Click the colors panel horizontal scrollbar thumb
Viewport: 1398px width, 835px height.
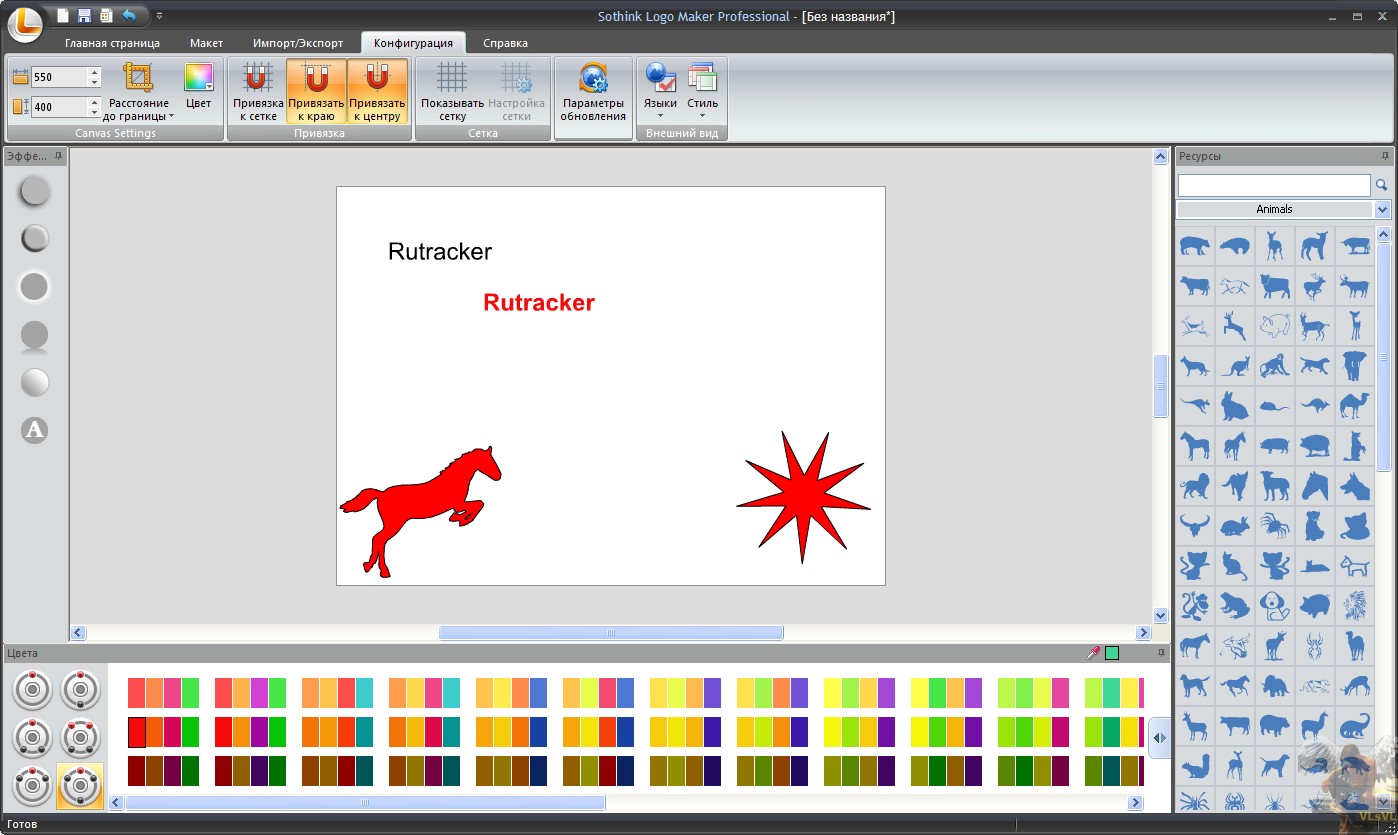click(365, 803)
